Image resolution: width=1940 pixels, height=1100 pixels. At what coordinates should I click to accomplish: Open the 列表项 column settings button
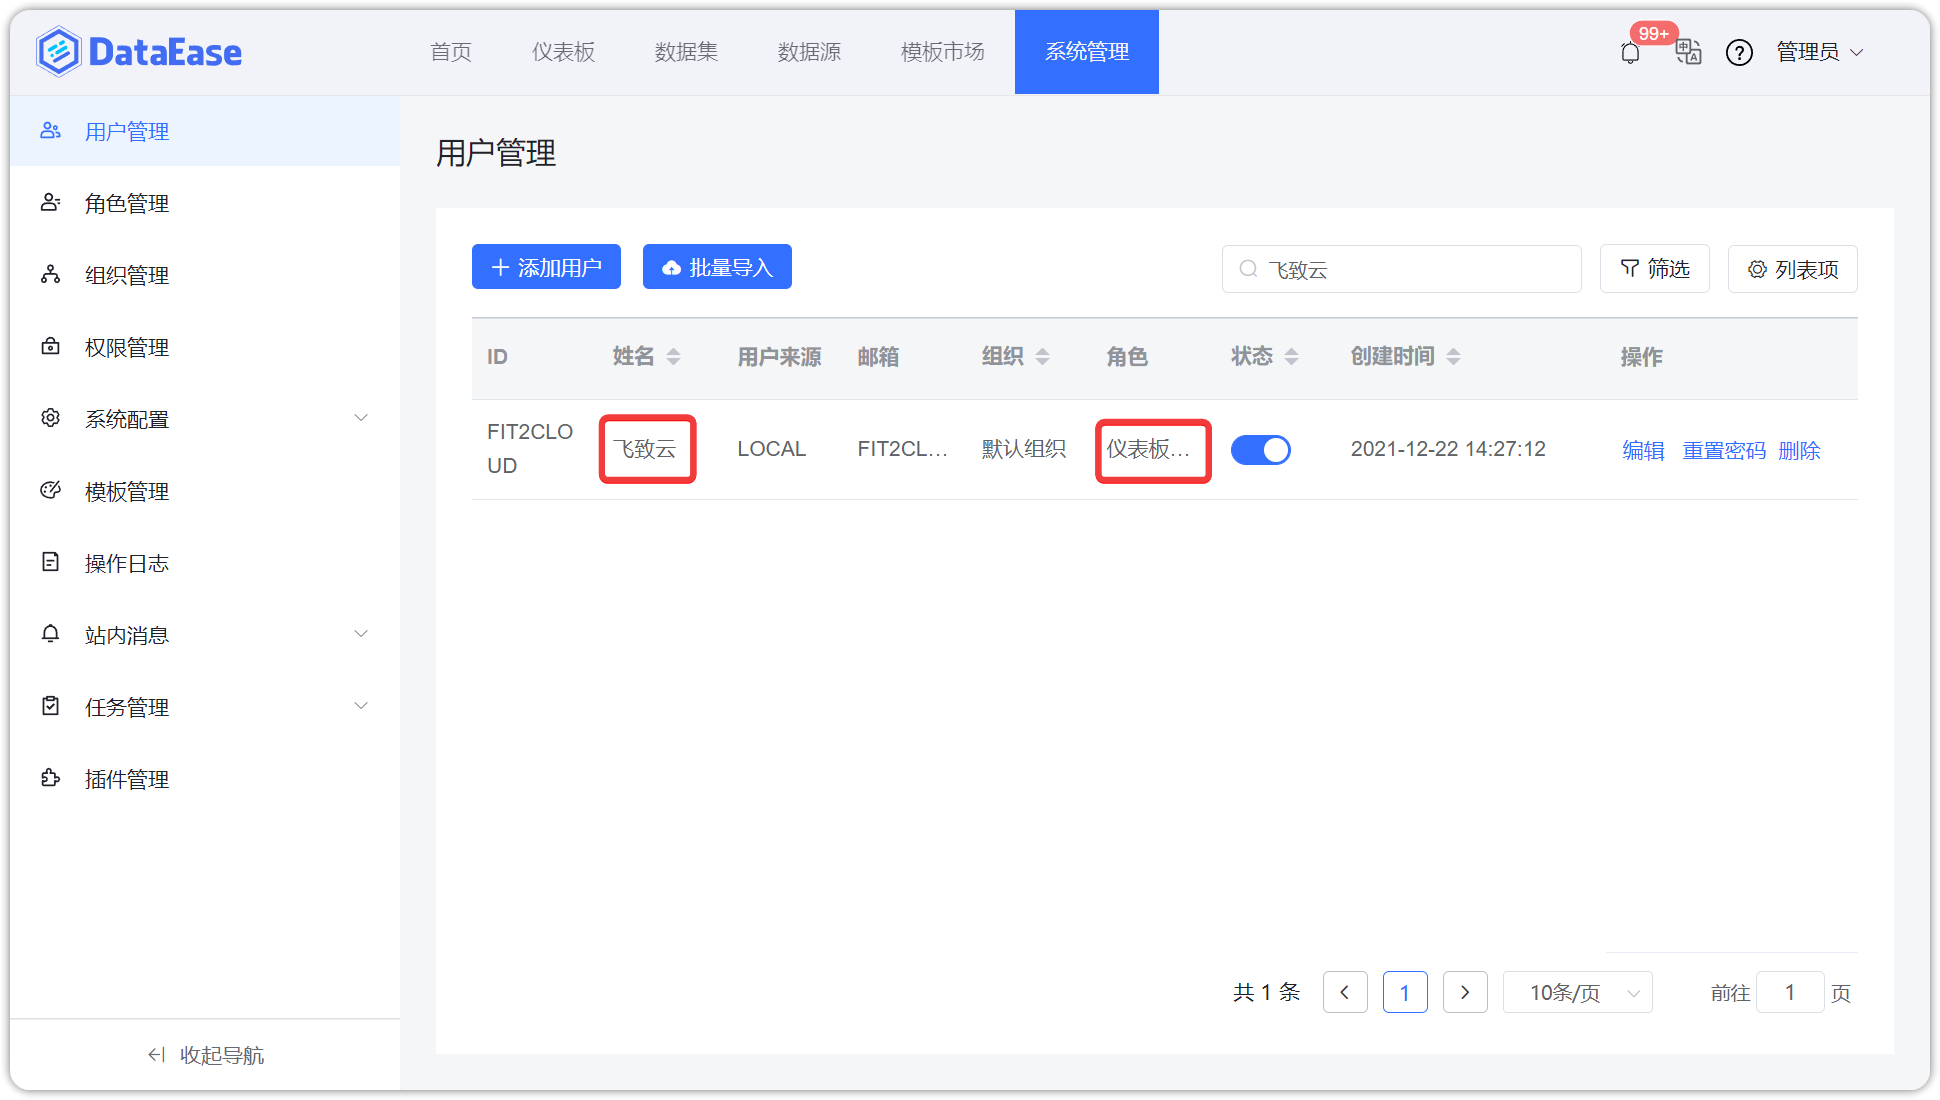(1792, 269)
